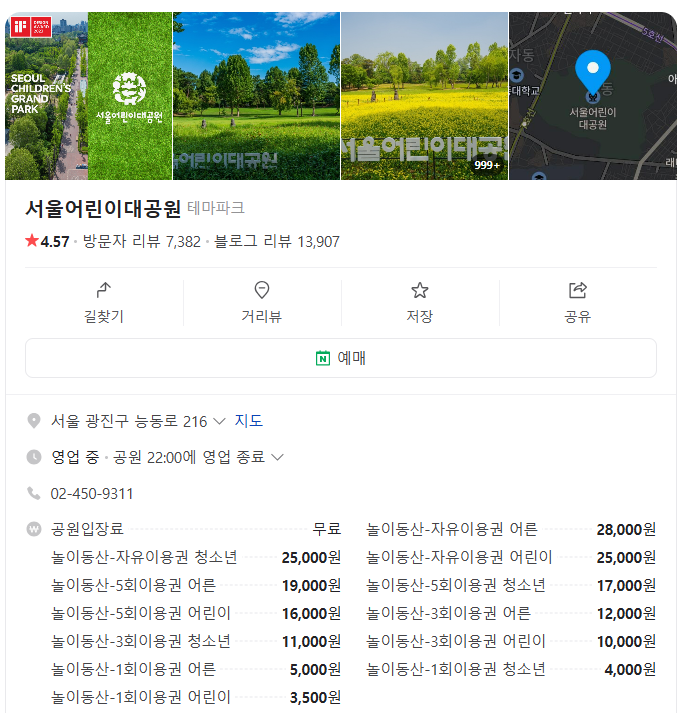Click the 공유 label
Viewport: 679px width, 713px height.
coord(578,316)
